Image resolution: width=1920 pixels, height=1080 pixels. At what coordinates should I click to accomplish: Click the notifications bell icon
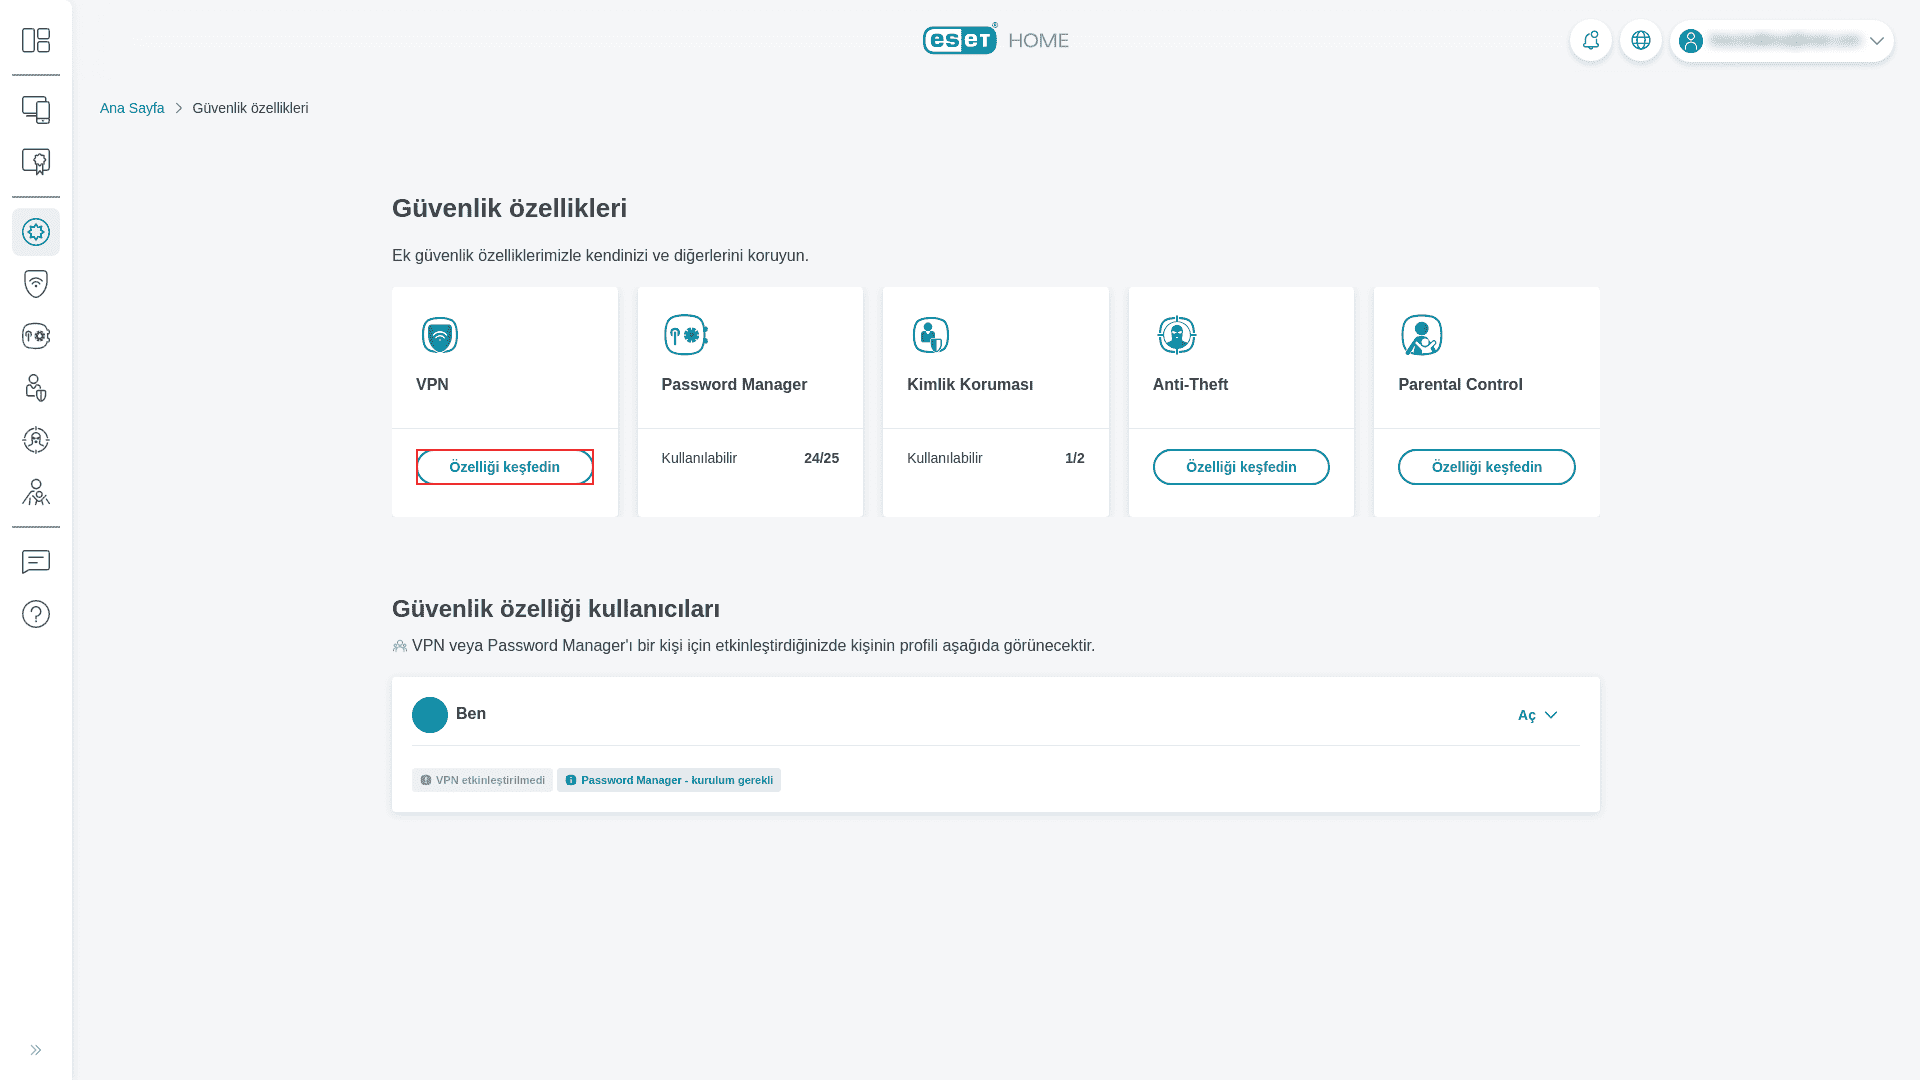click(x=1590, y=41)
